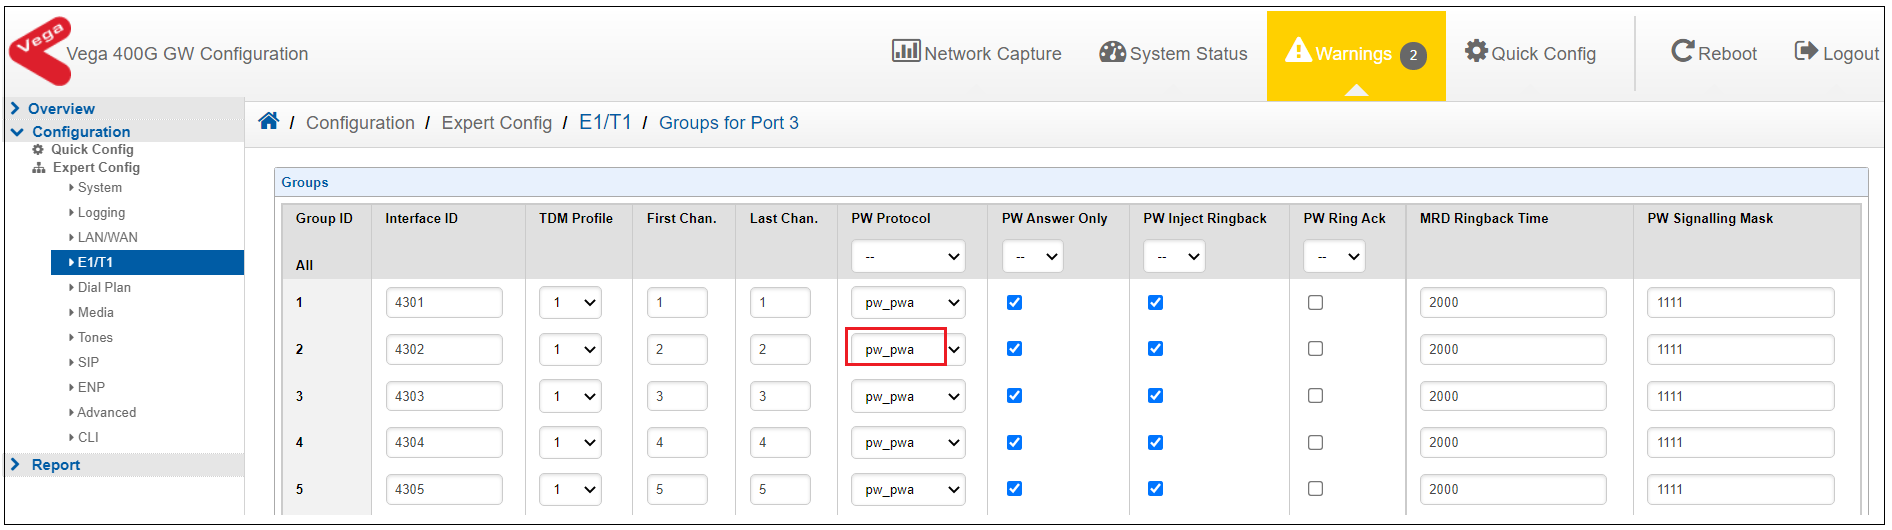The image size is (1892, 530).
Task: Open TDM Profile dropdown for group 1
Action: coord(570,302)
